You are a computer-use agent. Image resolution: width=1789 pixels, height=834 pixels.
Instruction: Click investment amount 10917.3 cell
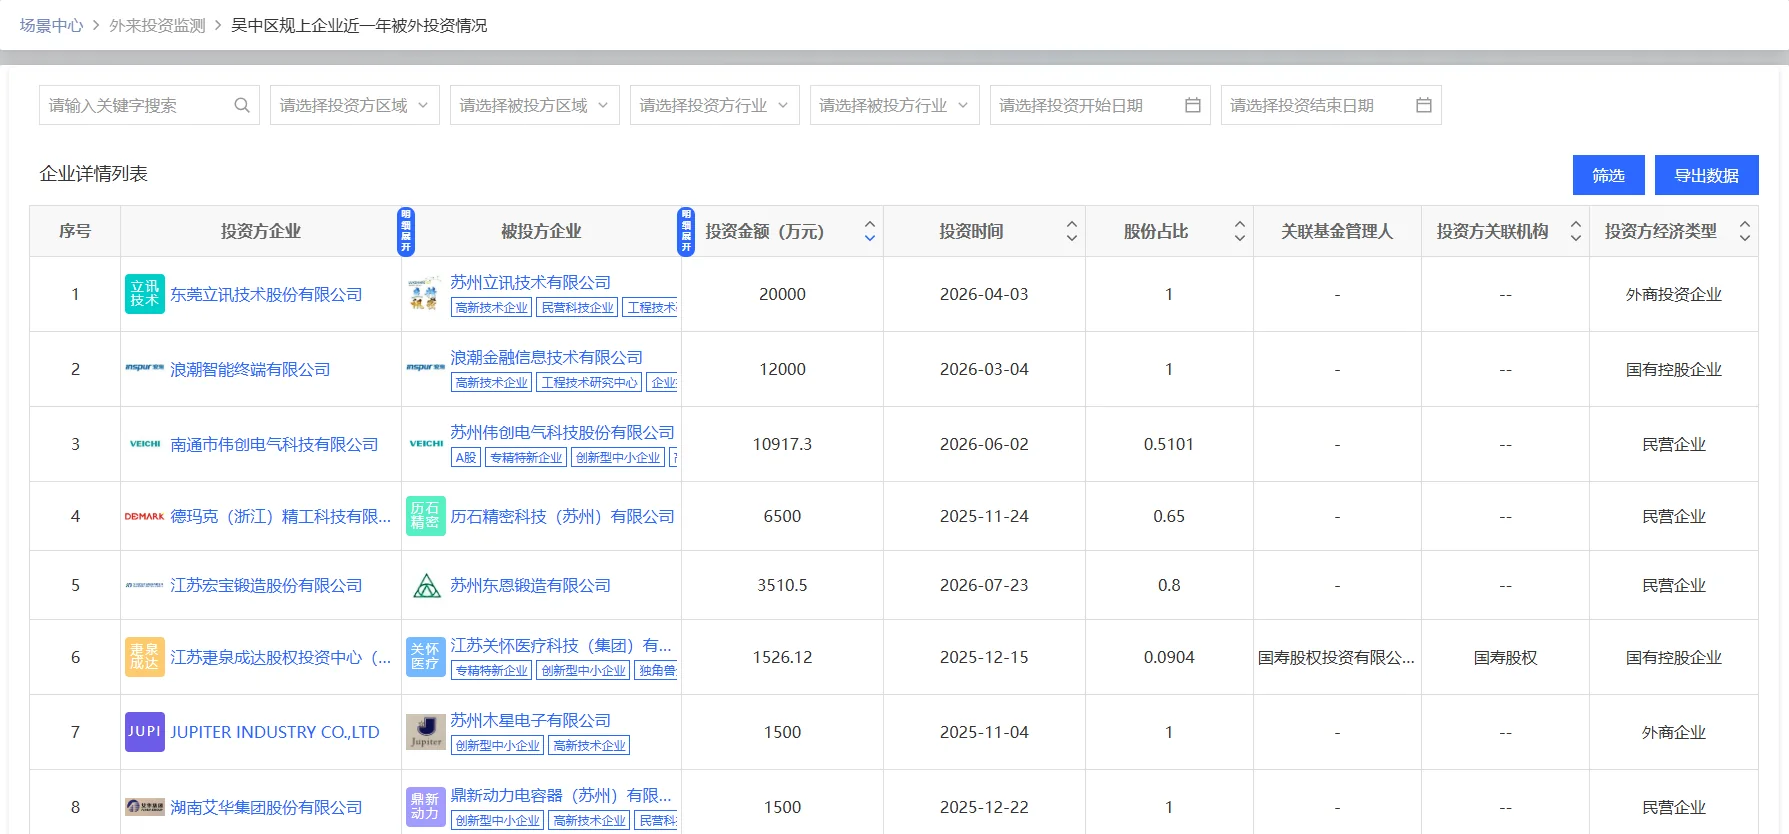click(x=782, y=444)
